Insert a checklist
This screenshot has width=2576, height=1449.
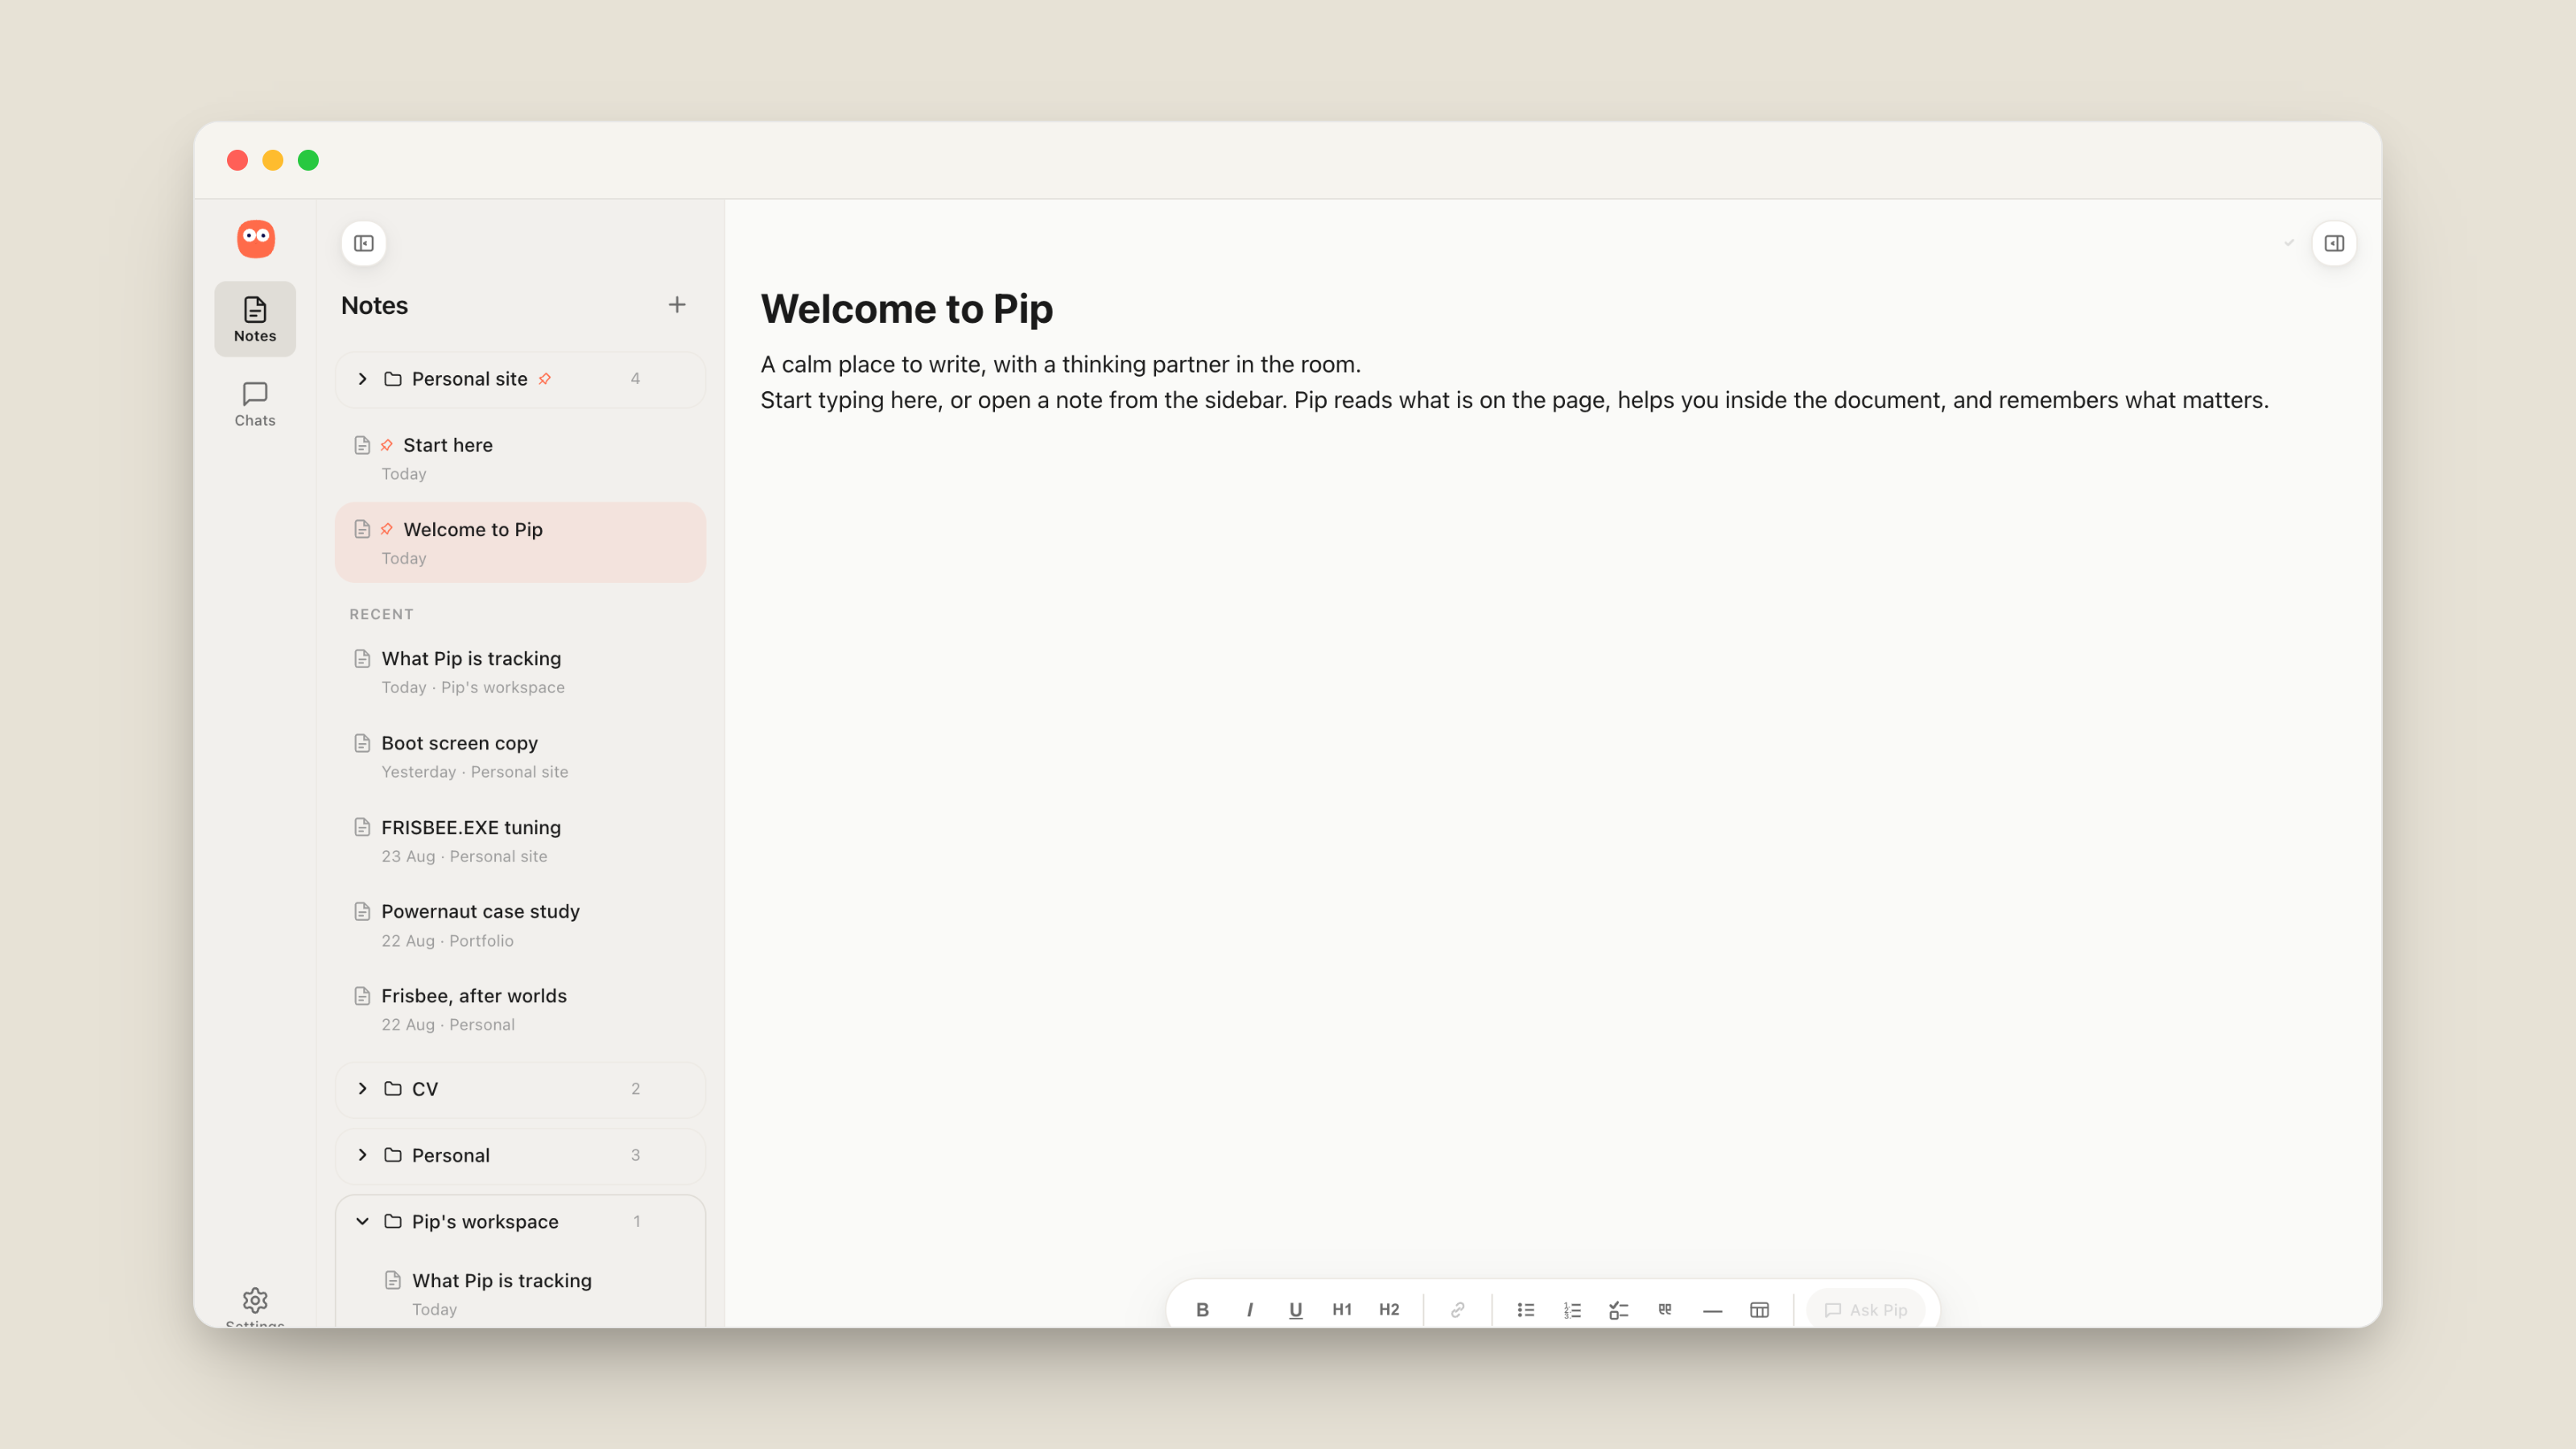click(1619, 1310)
